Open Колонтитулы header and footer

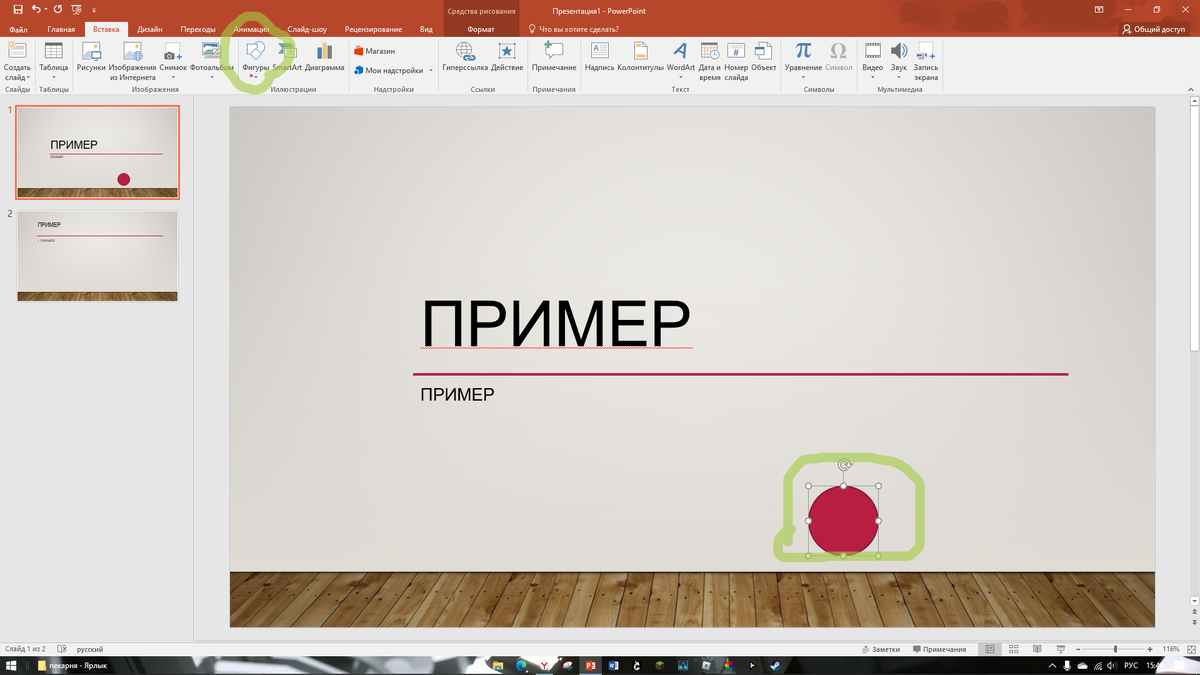pos(640,59)
